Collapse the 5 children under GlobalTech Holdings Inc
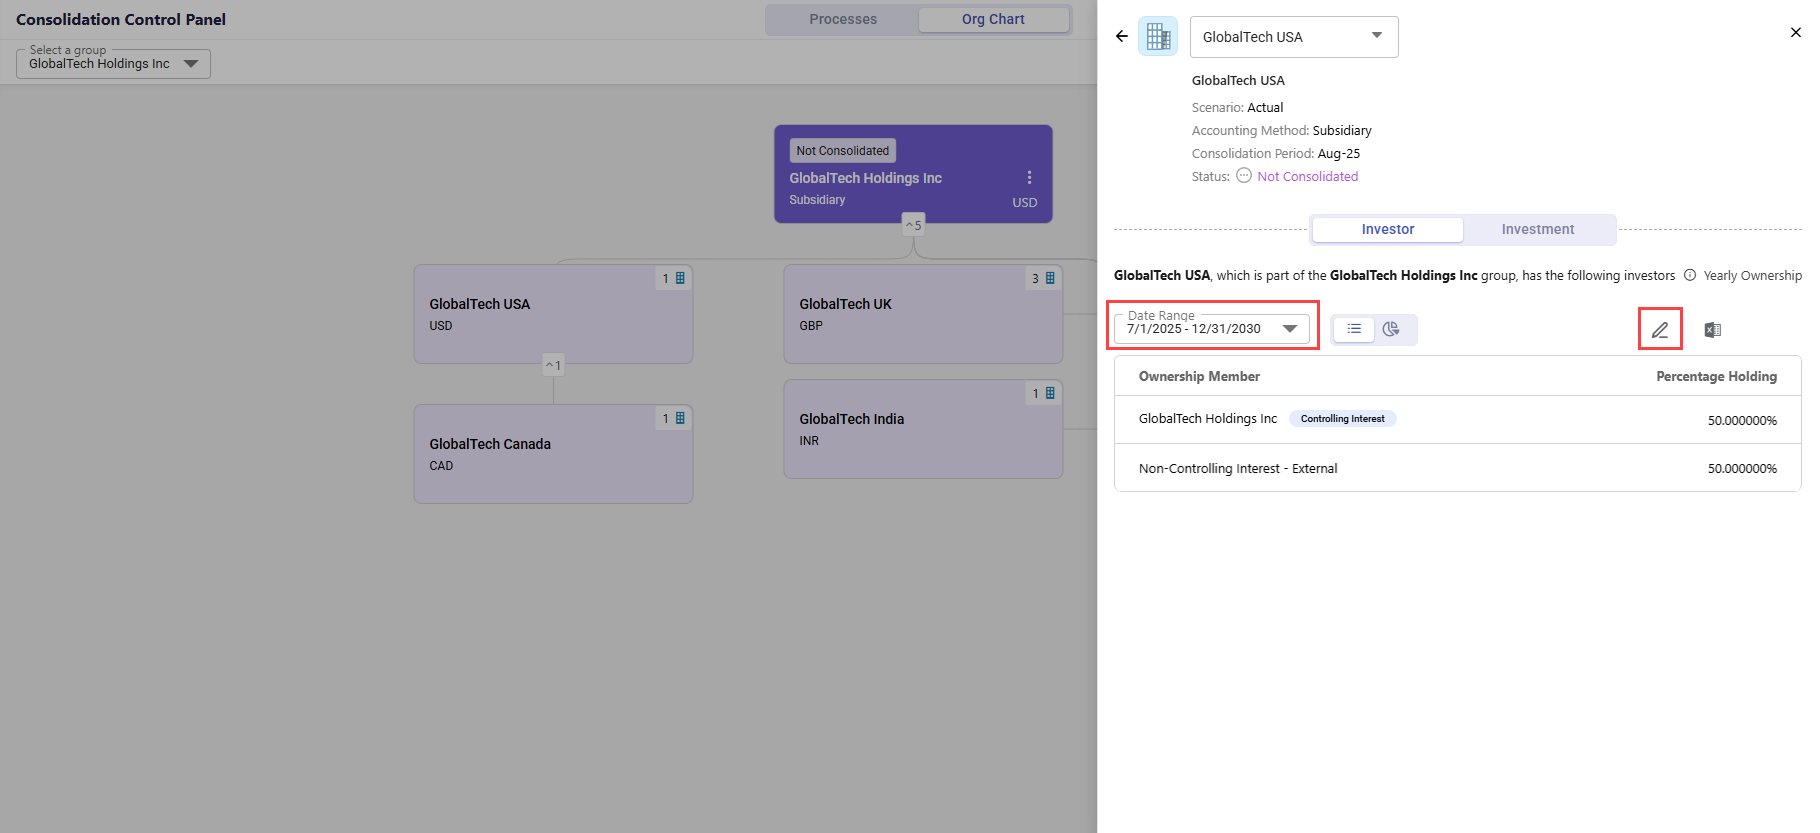The width and height of the screenshot is (1820, 833). click(x=913, y=225)
